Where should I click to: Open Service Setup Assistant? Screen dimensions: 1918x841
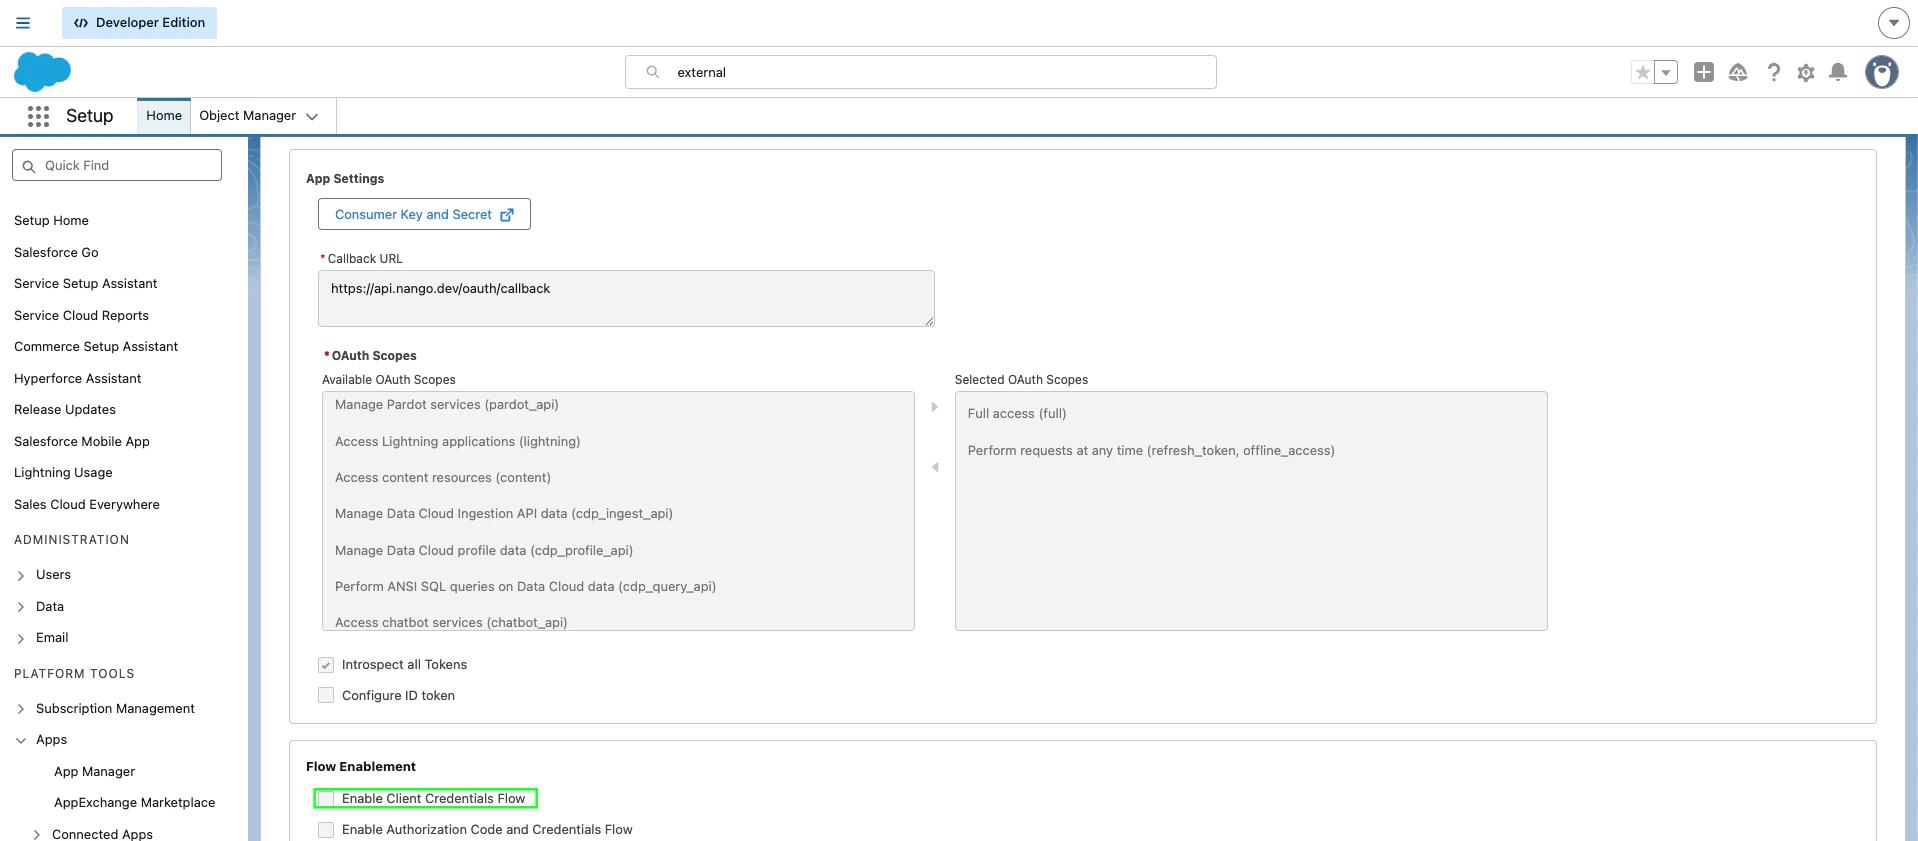pos(86,284)
